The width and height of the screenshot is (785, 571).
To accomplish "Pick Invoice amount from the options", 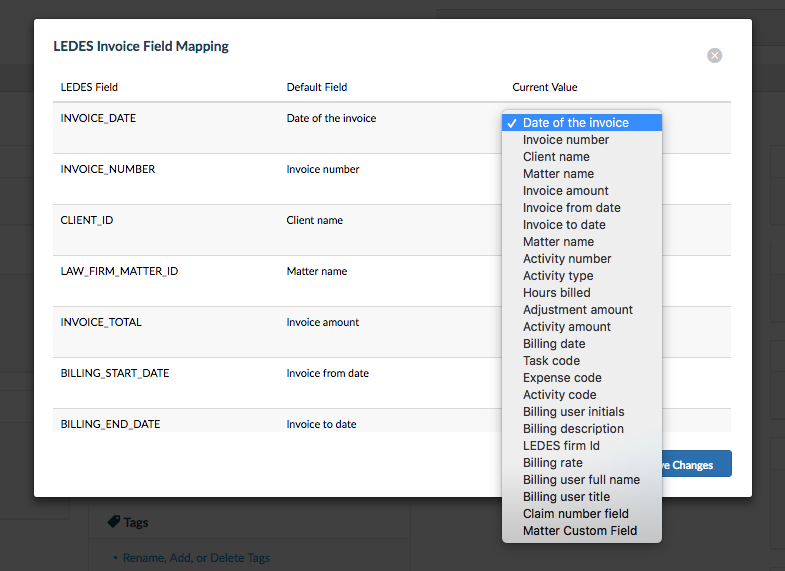I will pyautogui.click(x=565, y=191).
